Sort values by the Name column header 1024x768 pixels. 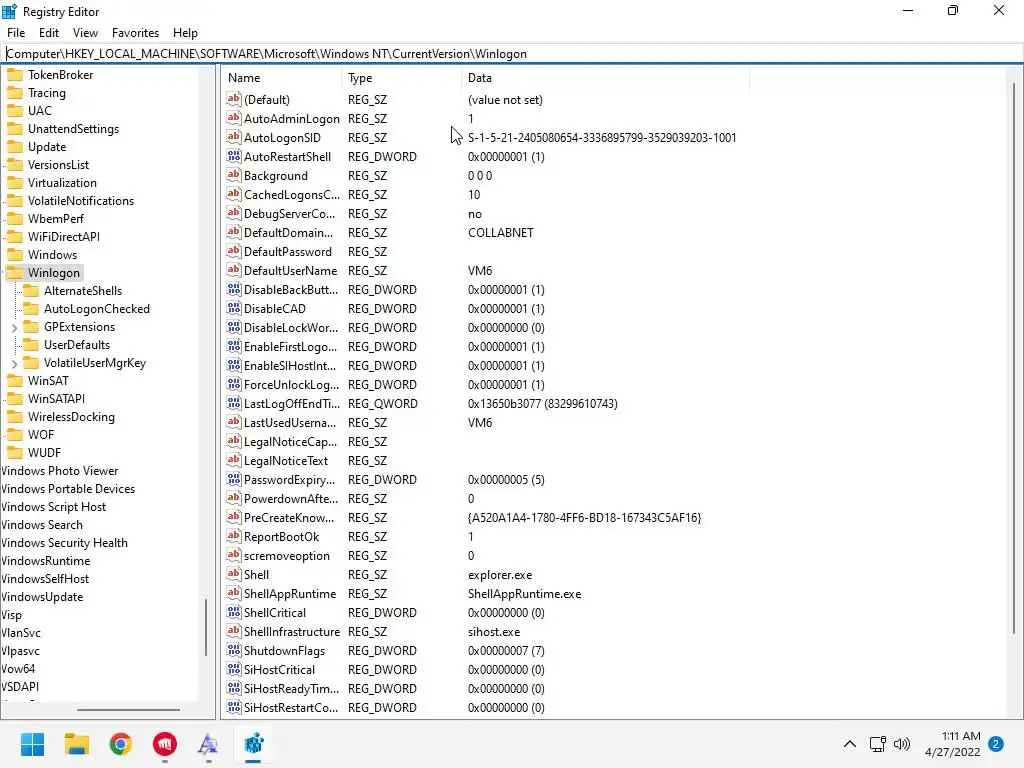(x=281, y=78)
